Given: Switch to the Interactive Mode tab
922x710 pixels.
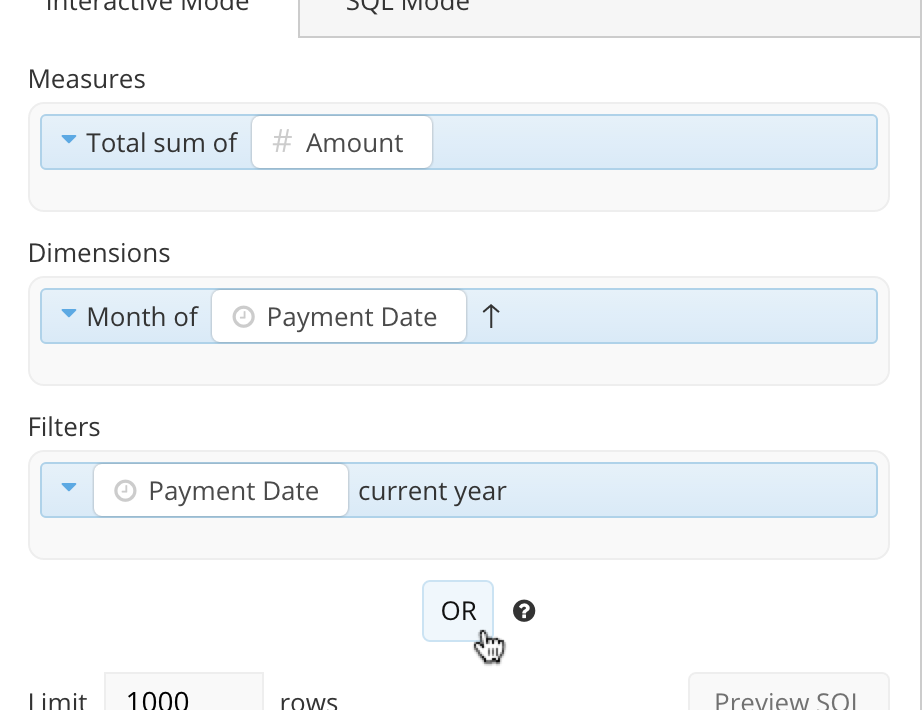Looking at the screenshot, I should 148,6.
